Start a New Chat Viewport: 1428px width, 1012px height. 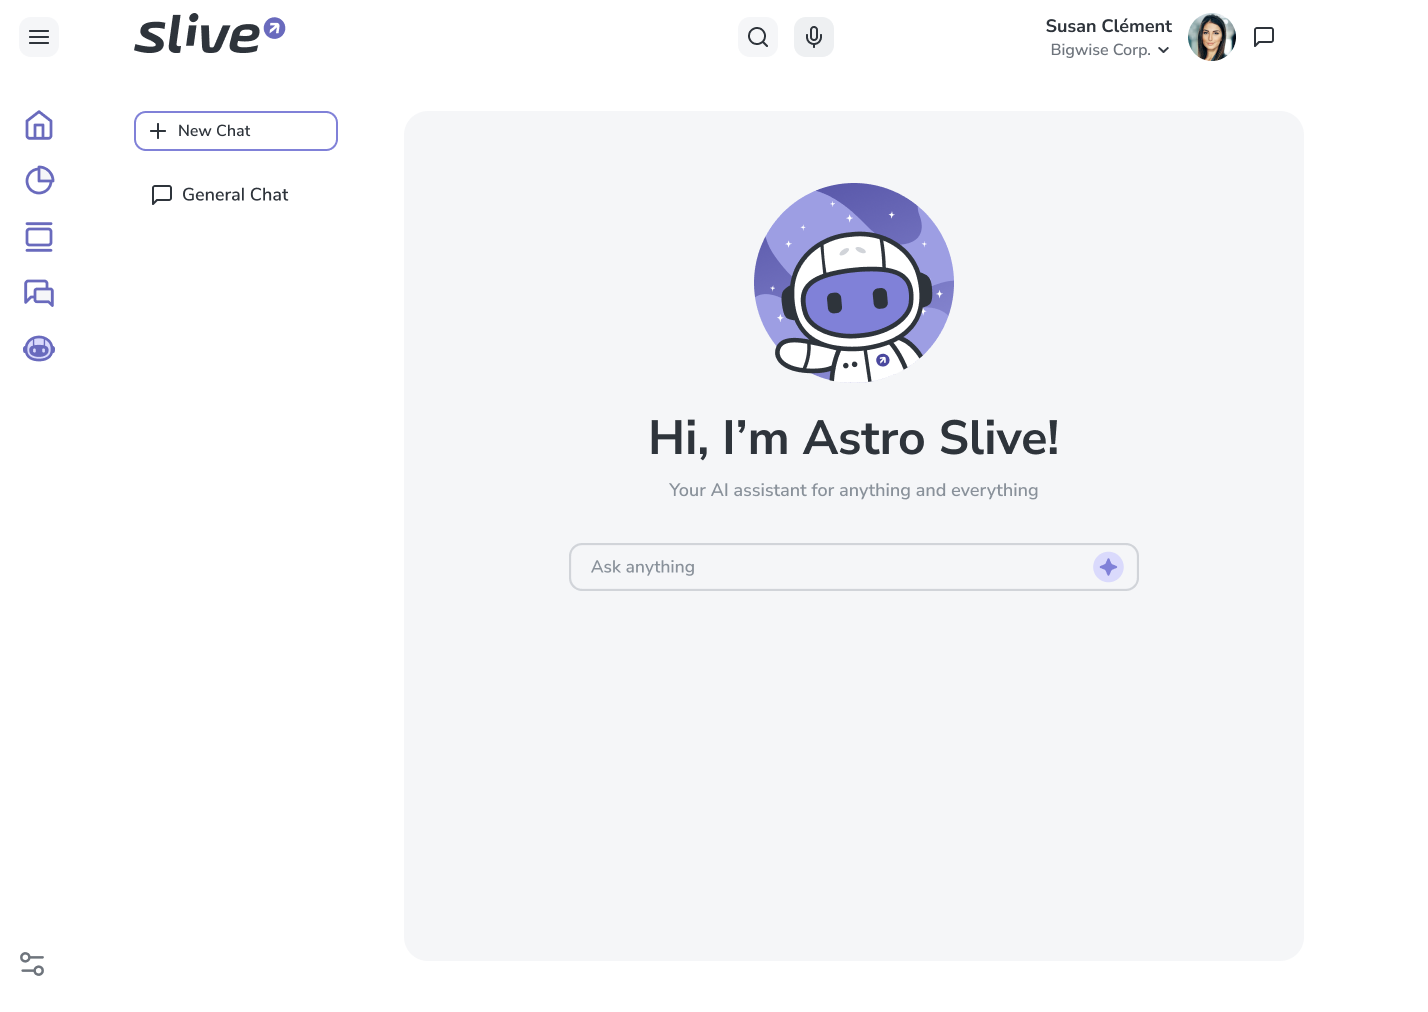tap(236, 131)
